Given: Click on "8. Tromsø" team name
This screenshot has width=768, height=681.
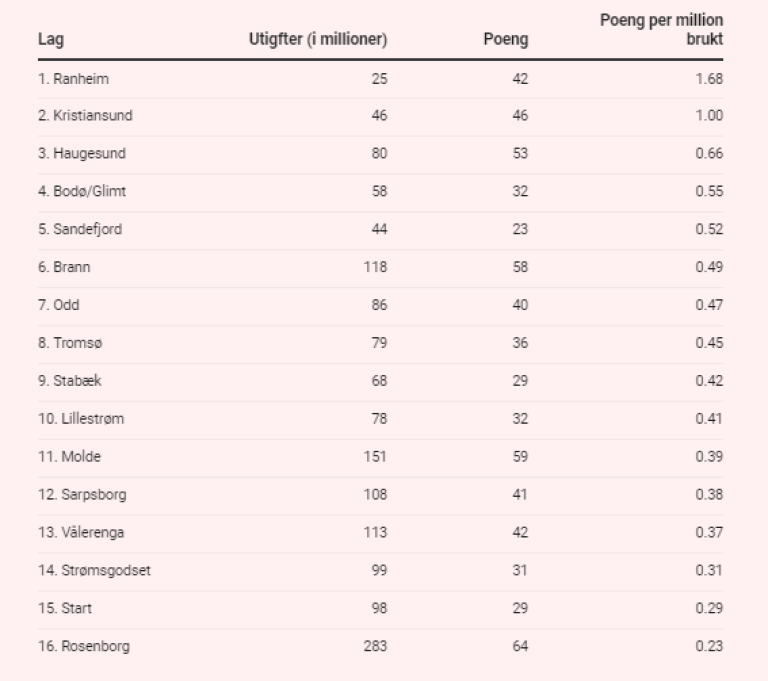Looking at the screenshot, I should point(70,344).
